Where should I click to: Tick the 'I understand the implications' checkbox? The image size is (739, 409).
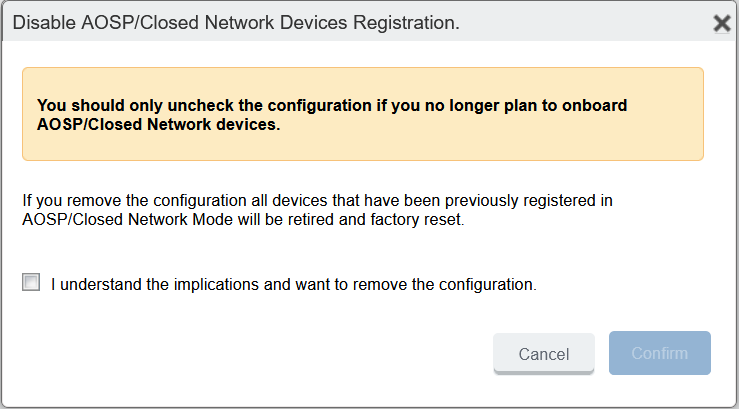32,283
